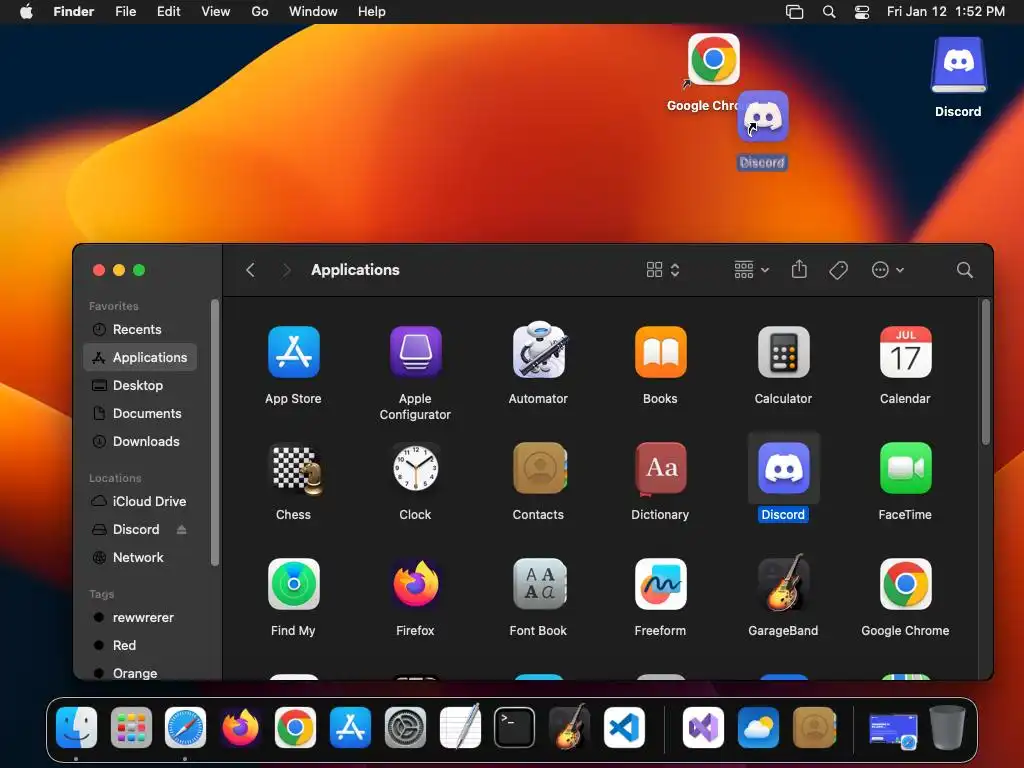
Task: Select Firefox in the Applications folder
Action: coord(415,584)
